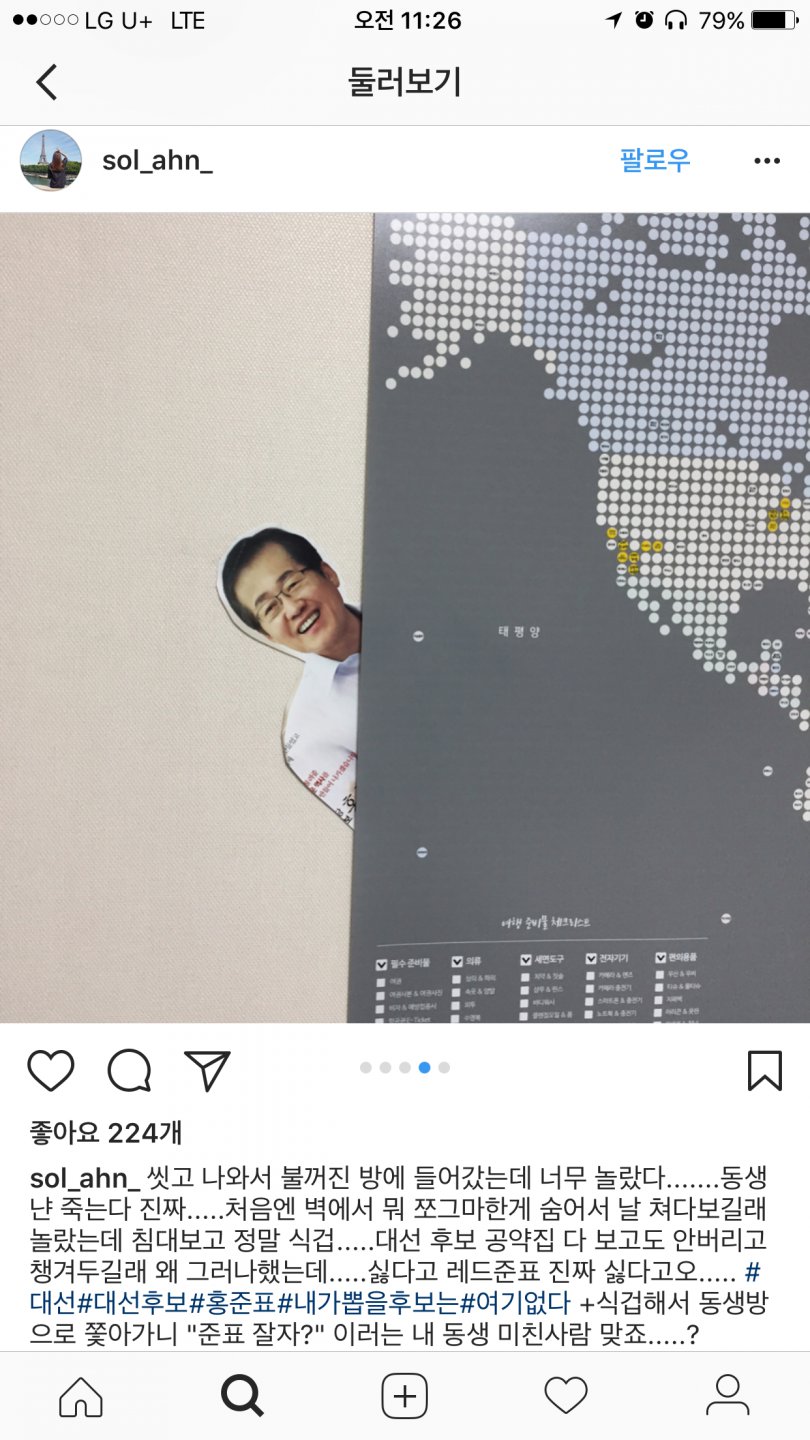The height and width of the screenshot is (1440, 810).
Task: Open Search tab with magnifier icon
Action: coord(242,1396)
